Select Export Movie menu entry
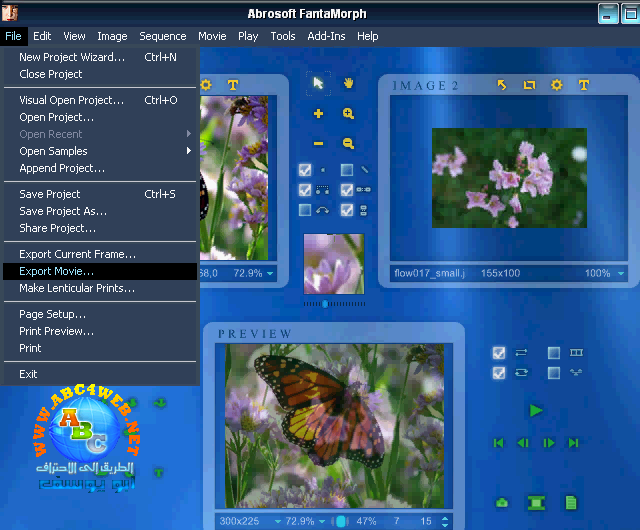Screen dimensions: 640x530 coord(100,271)
